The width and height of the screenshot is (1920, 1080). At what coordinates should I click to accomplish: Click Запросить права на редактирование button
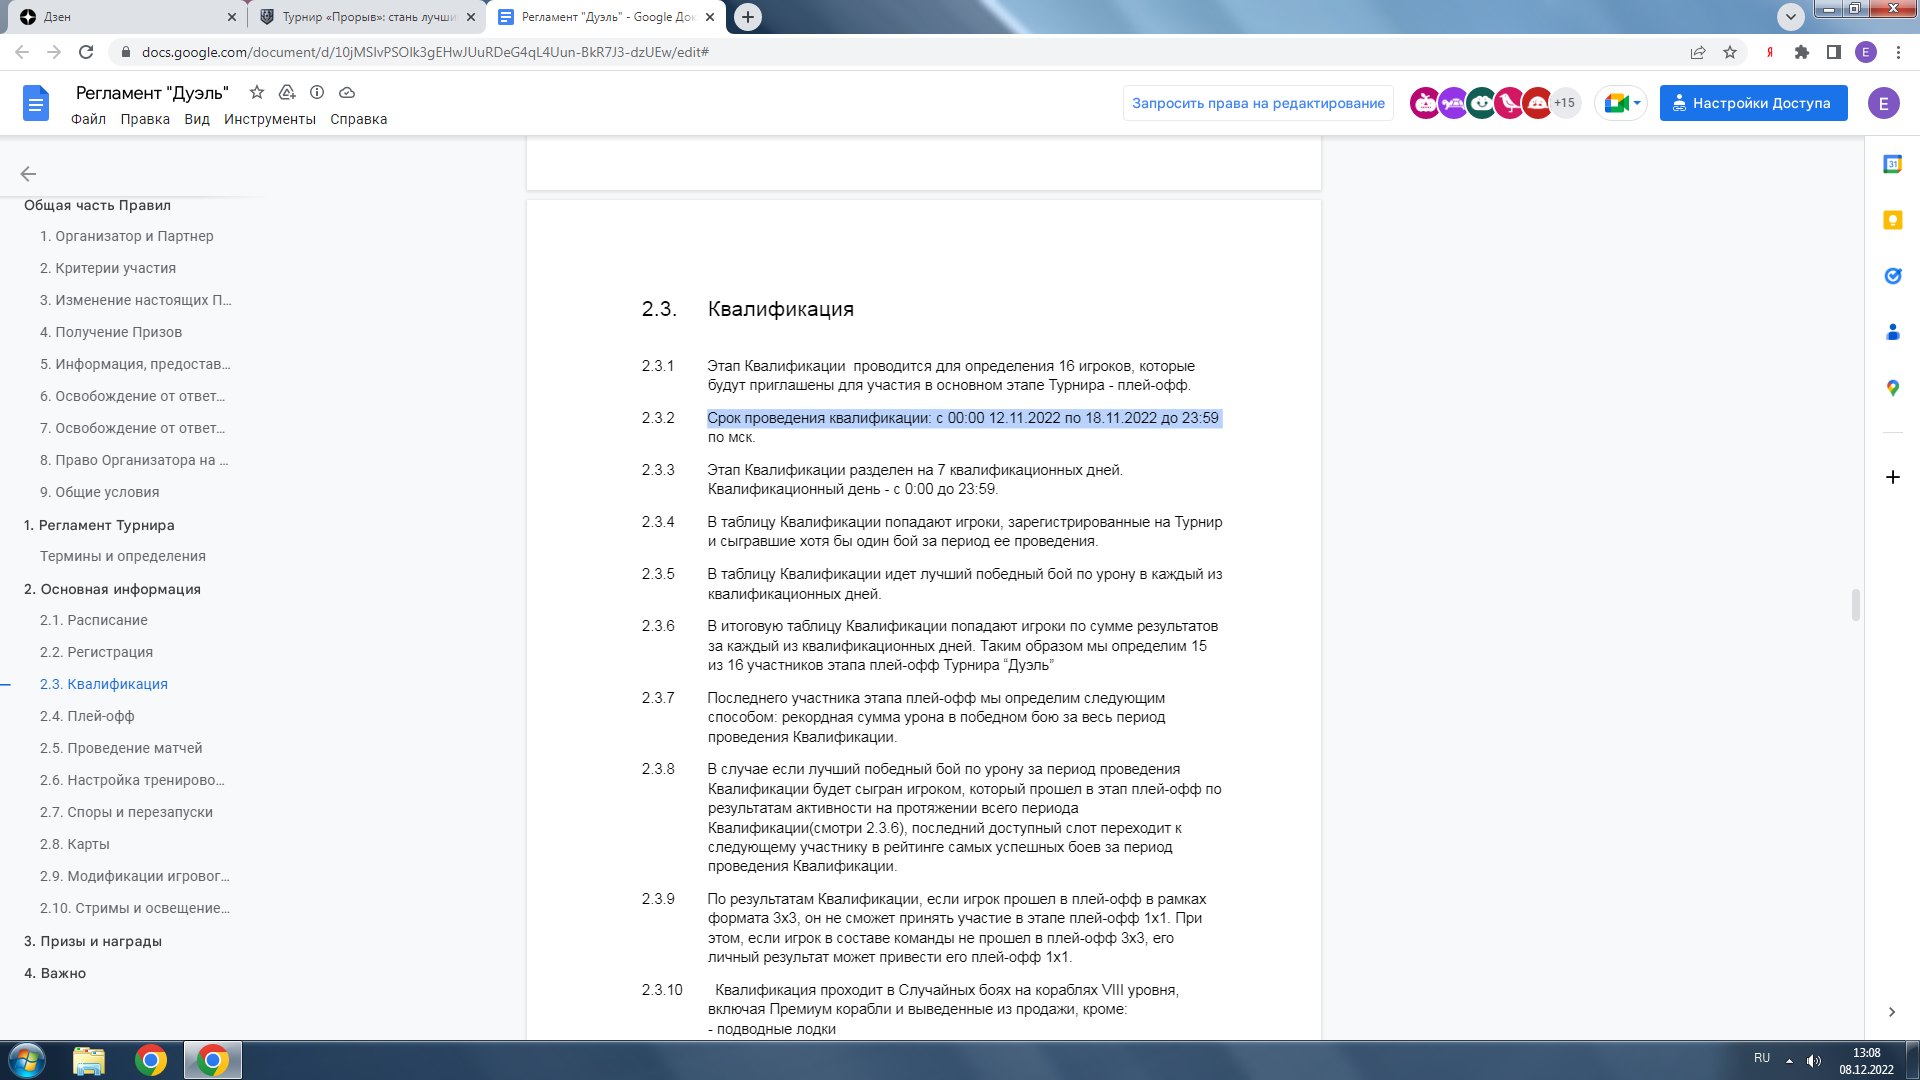coord(1258,103)
